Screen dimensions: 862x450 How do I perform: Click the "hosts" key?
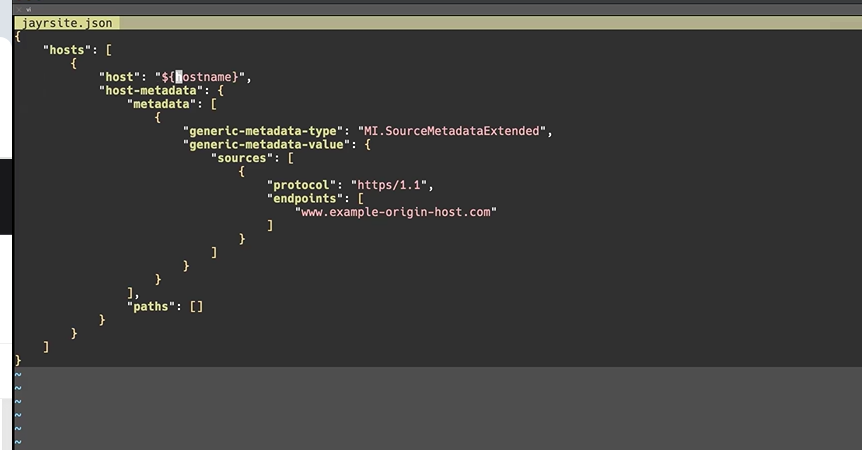67,50
